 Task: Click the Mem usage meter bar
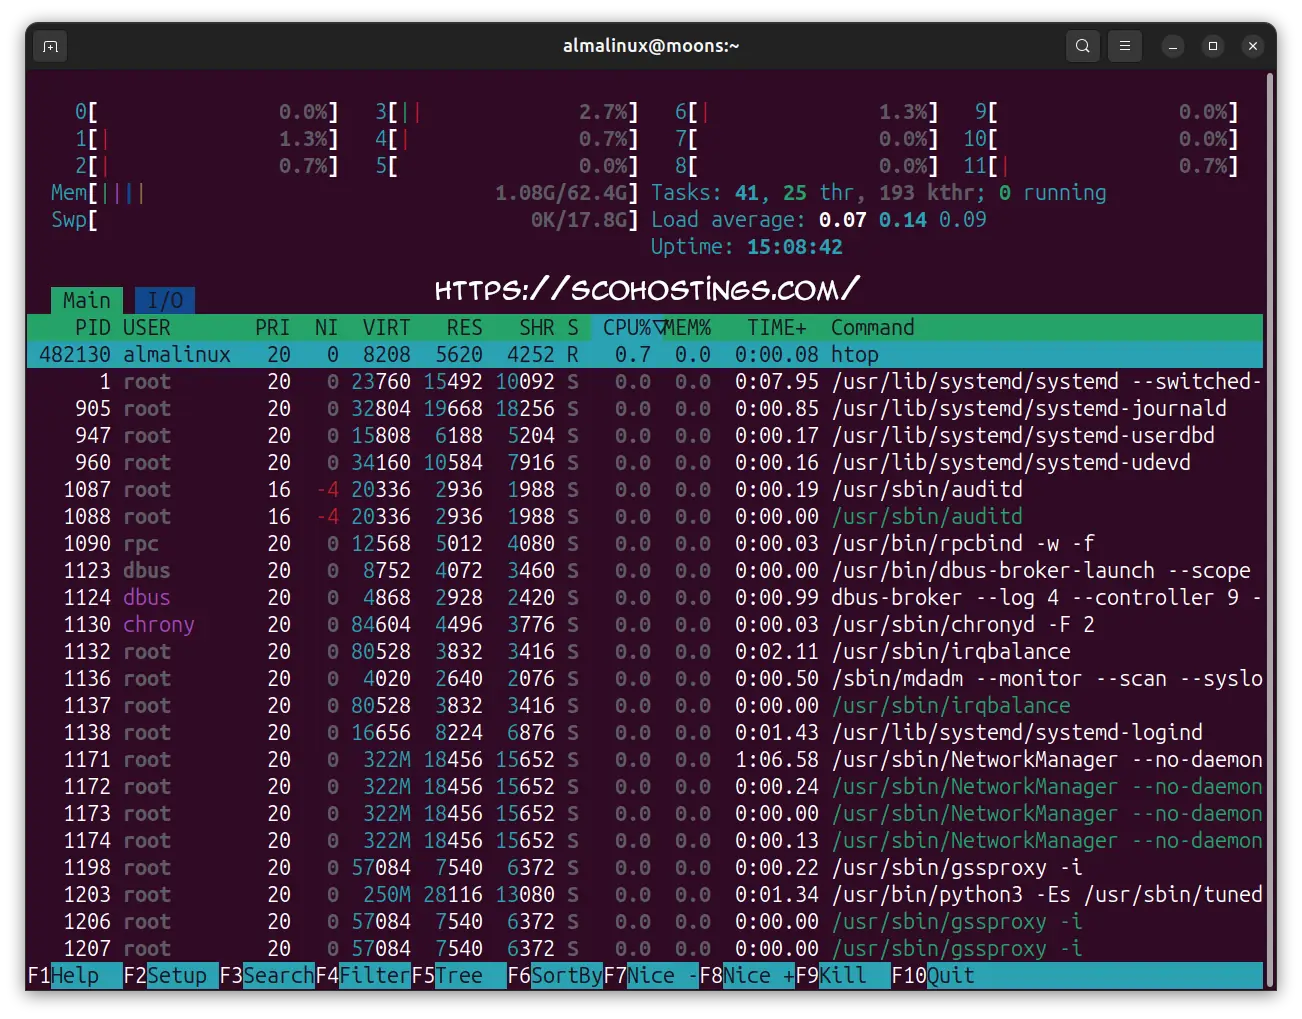click(x=345, y=193)
